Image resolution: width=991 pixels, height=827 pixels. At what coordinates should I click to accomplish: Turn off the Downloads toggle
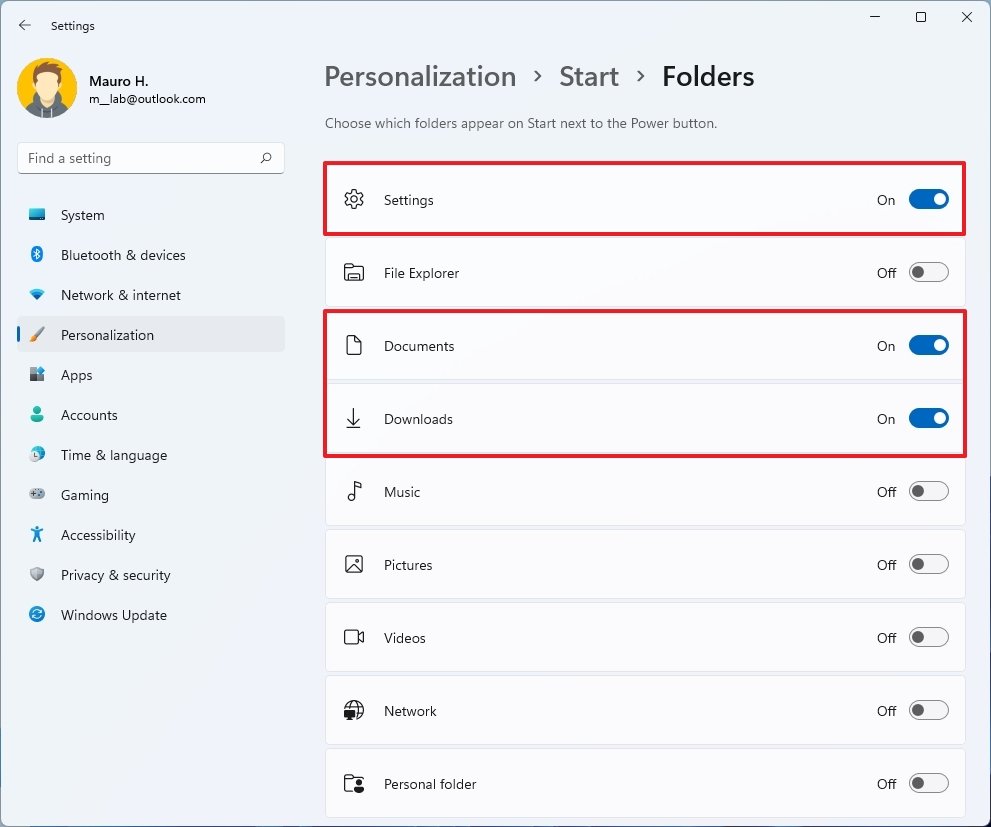click(x=928, y=418)
